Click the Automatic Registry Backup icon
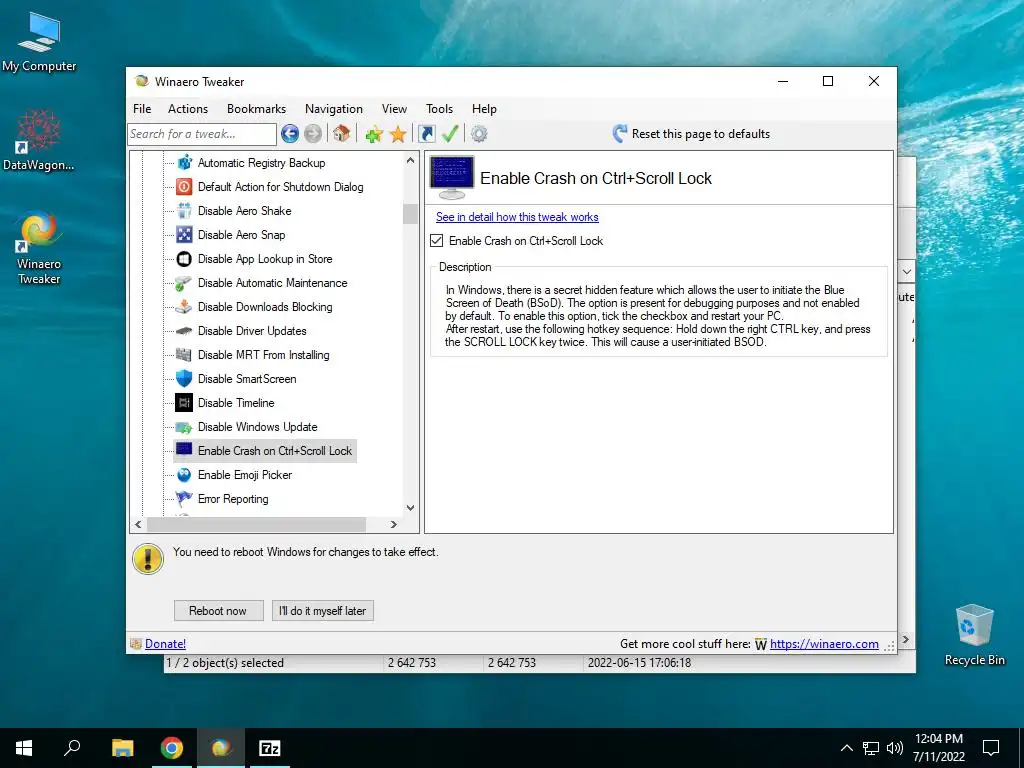The height and width of the screenshot is (768, 1024). pos(184,163)
